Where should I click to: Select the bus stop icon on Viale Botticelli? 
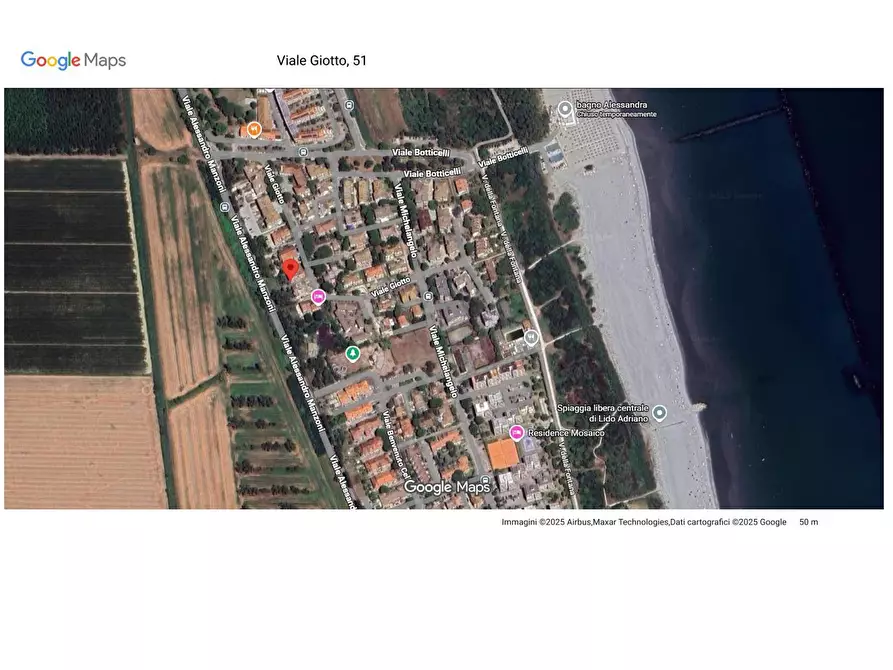click(301, 152)
